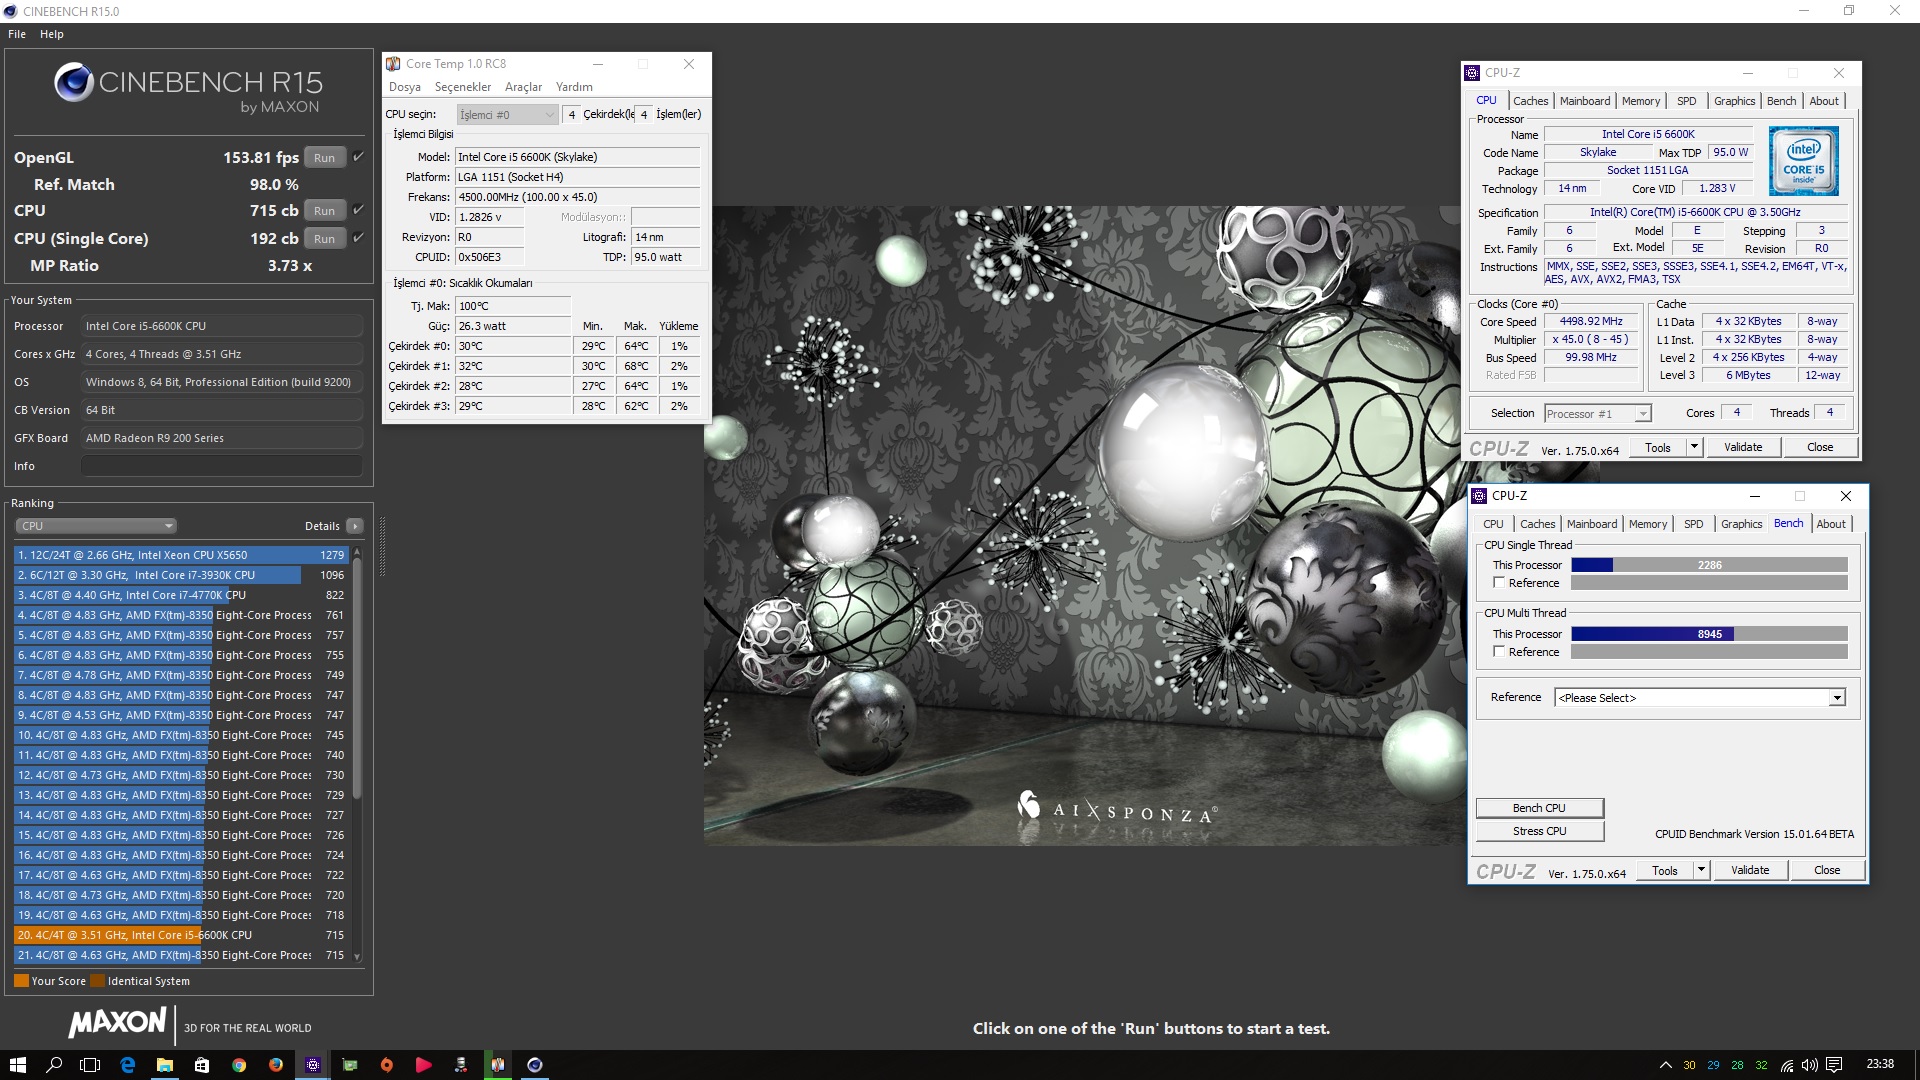
Task: Toggle CPU (Single Core) test checkbox
Action: point(358,238)
